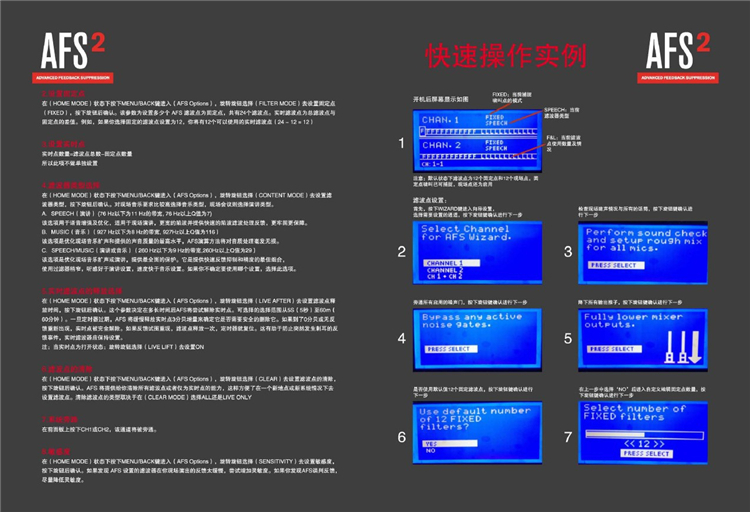Click 'Use default number of 12 FIXED filters?' text

(x=475, y=419)
